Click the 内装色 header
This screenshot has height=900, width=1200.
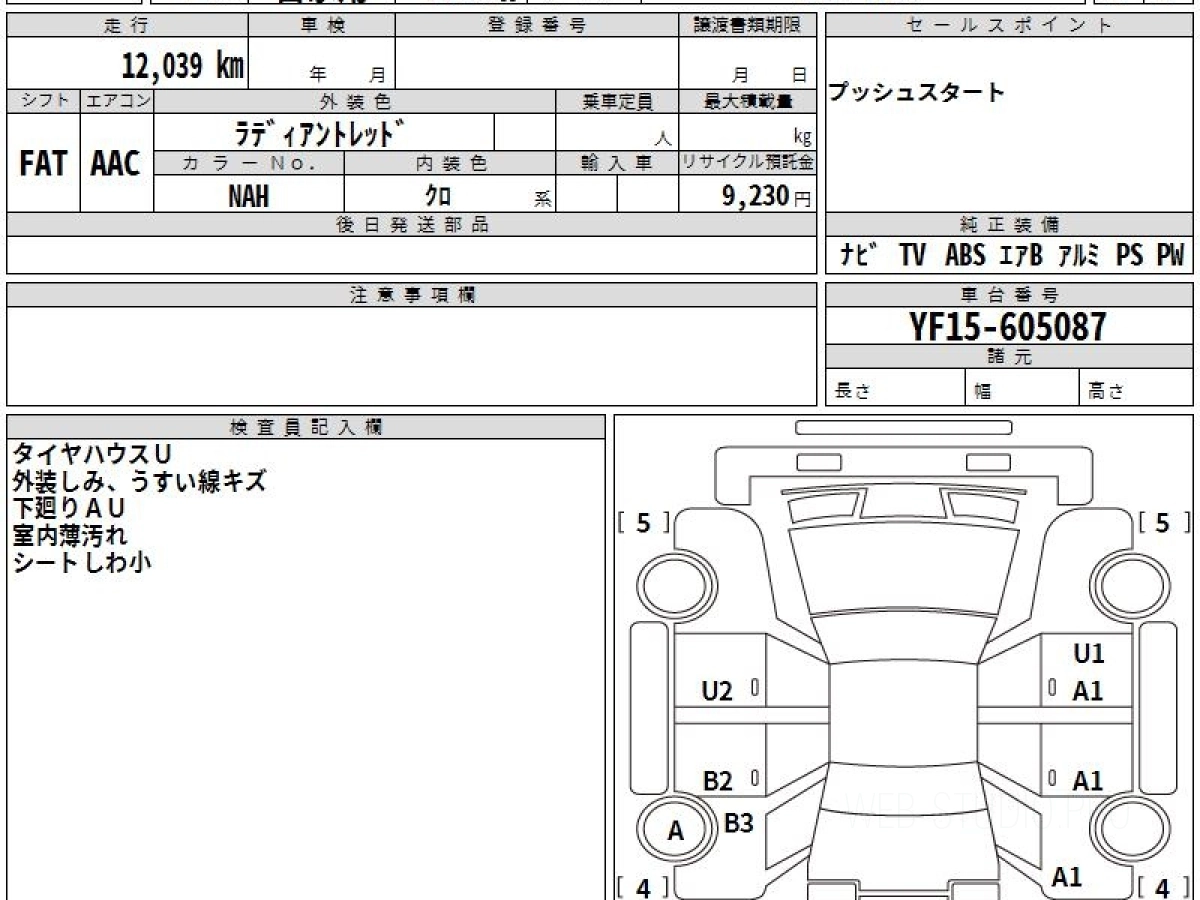tap(450, 163)
